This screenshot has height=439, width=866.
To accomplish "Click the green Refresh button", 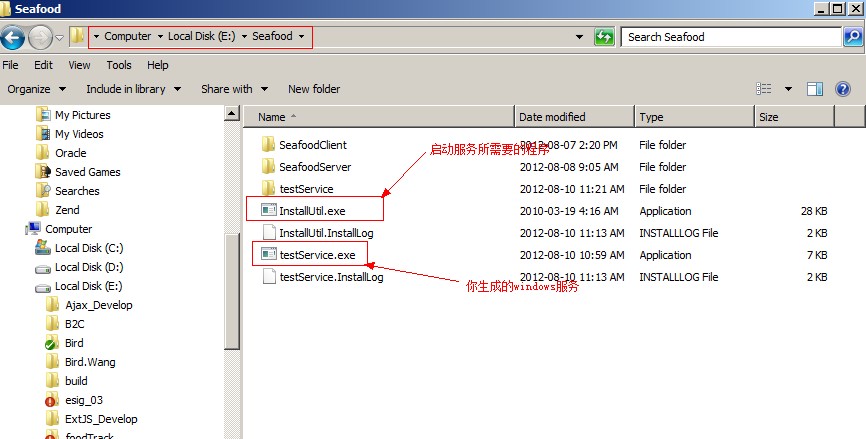I will (604, 37).
